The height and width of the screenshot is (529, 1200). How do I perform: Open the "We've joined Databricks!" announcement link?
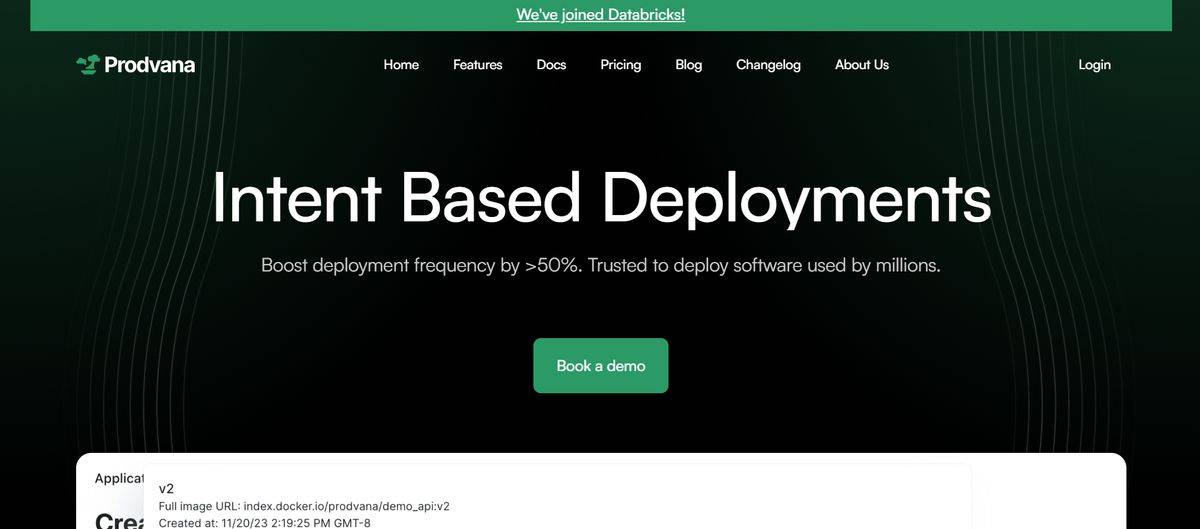(x=600, y=15)
